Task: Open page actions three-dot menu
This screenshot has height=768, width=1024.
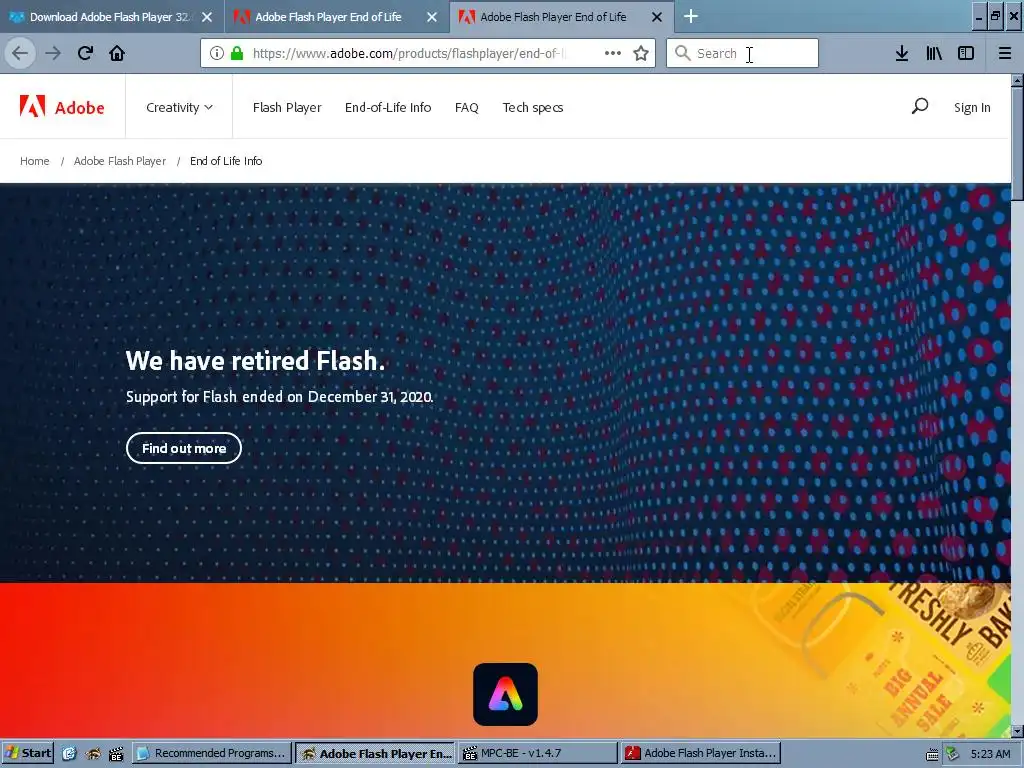Action: 613,53
